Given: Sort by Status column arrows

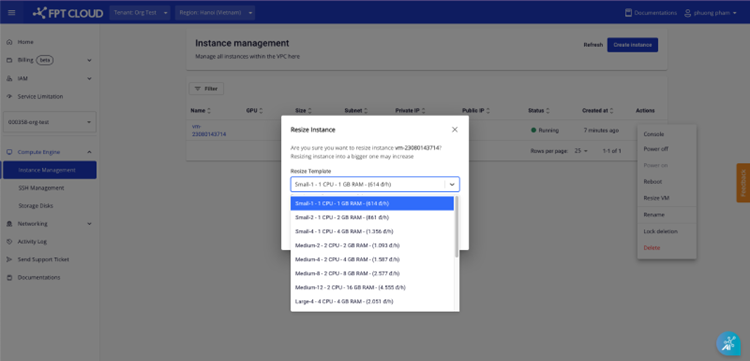Looking at the screenshot, I should [548, 111].
